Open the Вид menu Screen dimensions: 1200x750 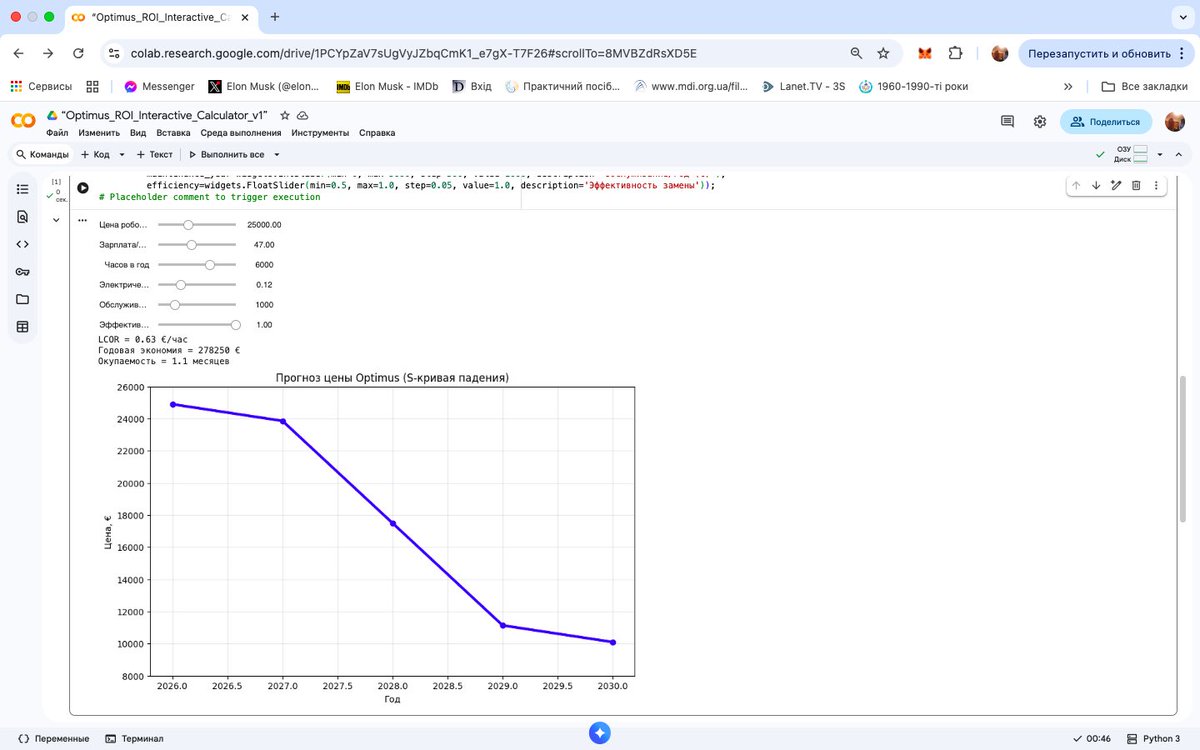click(x=138, y=133)
